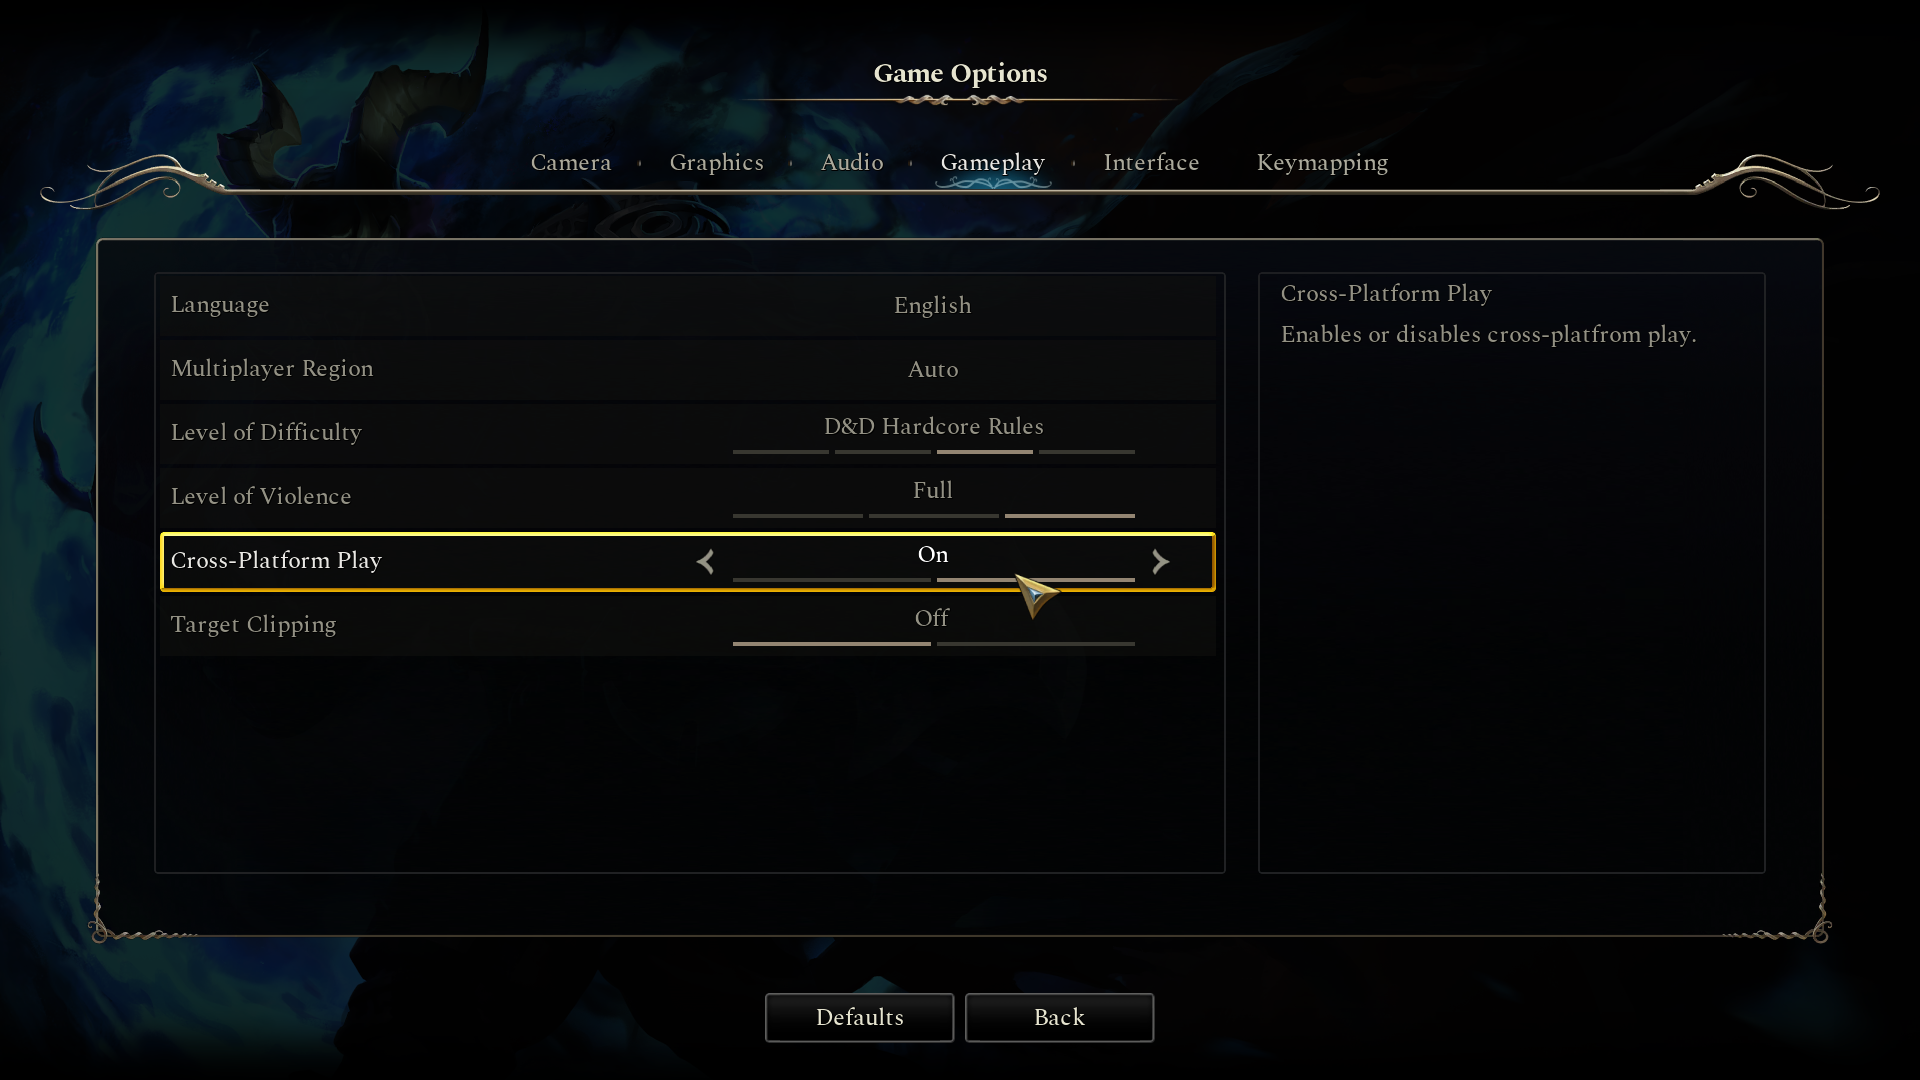Switch to the Graphics tab
The height and width of the screenshot is (1080, 1920).
(717, 162)
